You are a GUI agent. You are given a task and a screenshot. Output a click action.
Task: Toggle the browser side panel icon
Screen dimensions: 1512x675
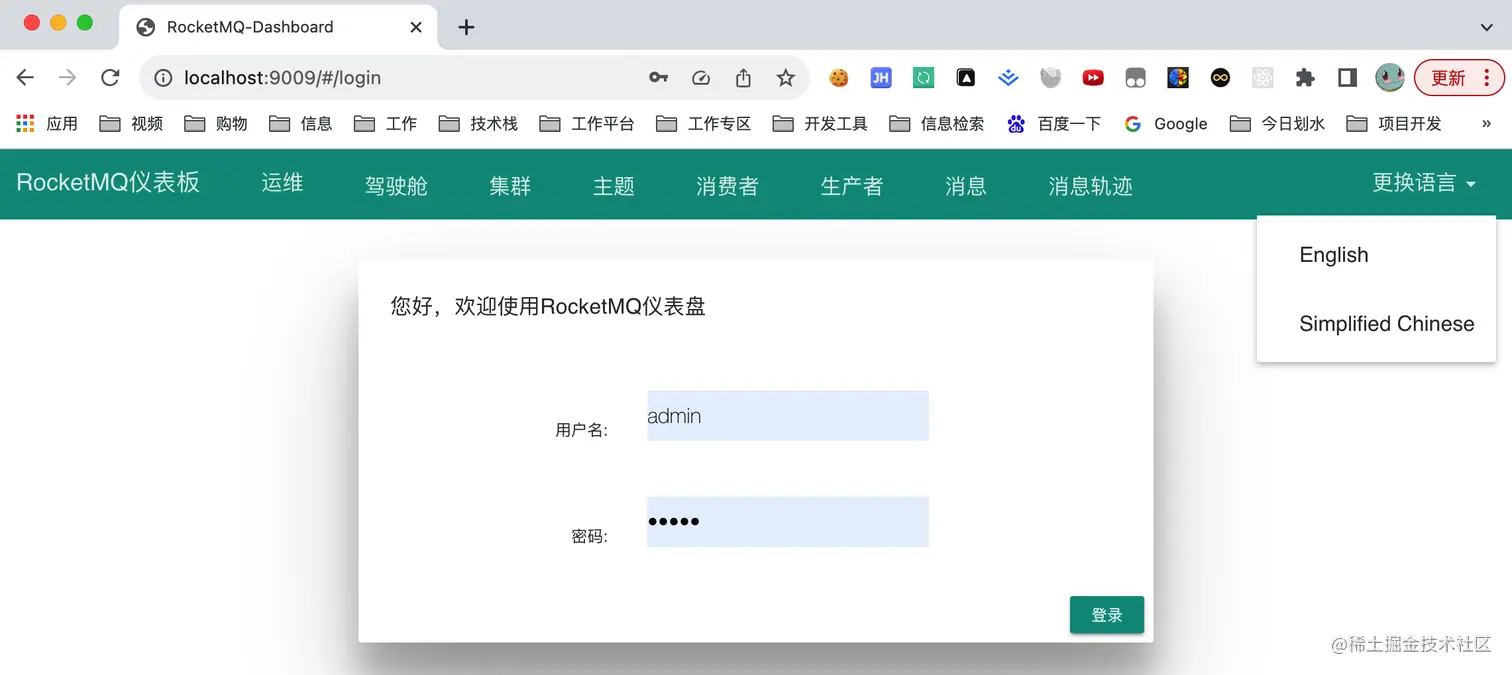tap(1347, 78)
